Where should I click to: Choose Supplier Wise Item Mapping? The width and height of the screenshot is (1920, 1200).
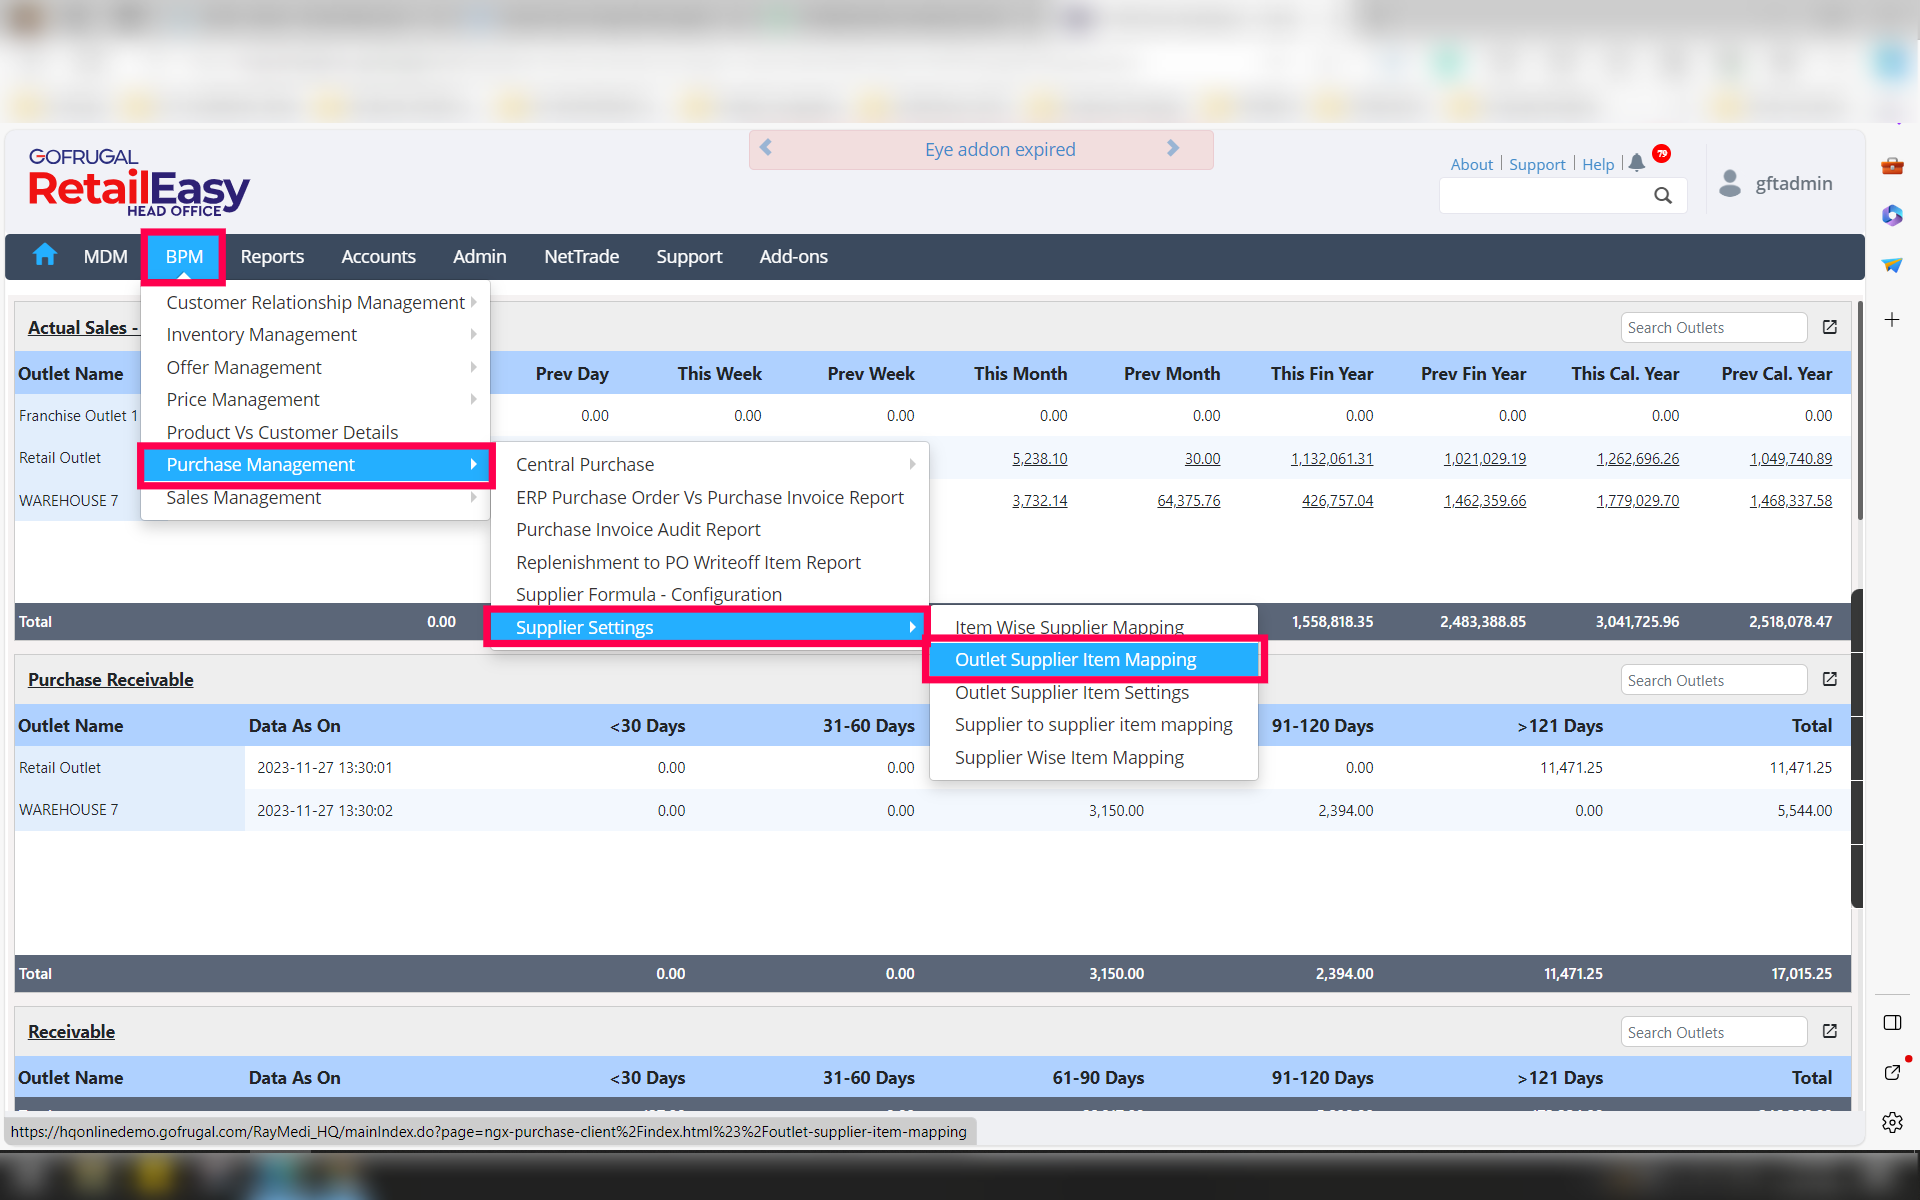pyautogui.click(x=1069, y=757)
